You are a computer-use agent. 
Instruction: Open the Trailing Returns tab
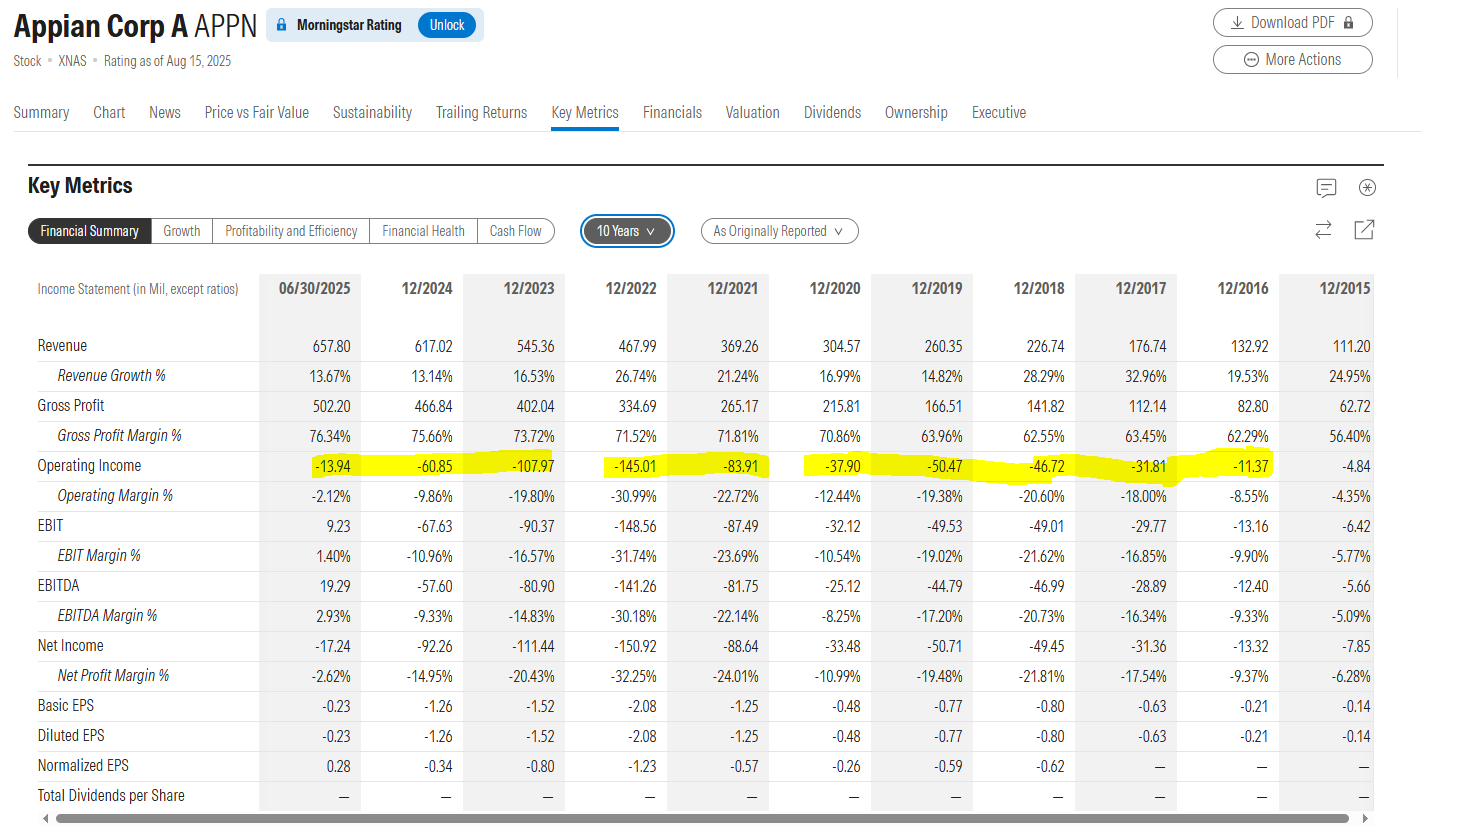[481, 112]
